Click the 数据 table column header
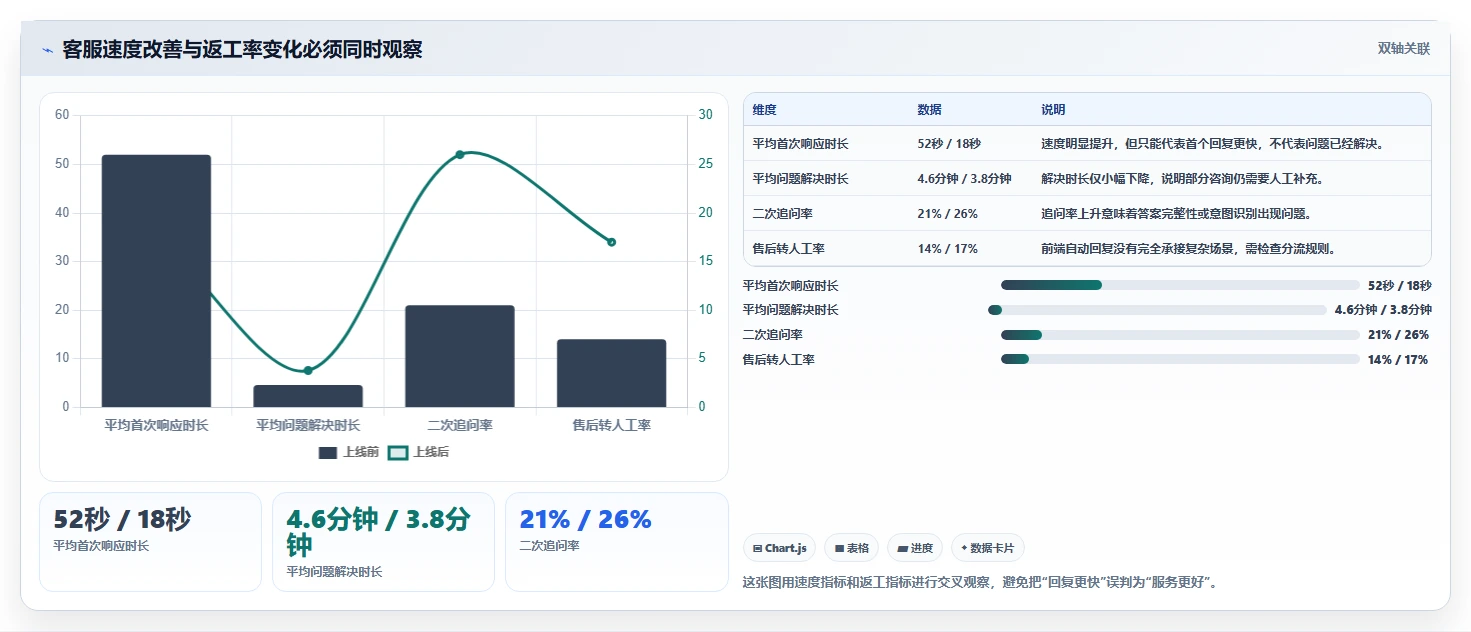Viewport: 1471px width, 632px height. pos(929,110)
